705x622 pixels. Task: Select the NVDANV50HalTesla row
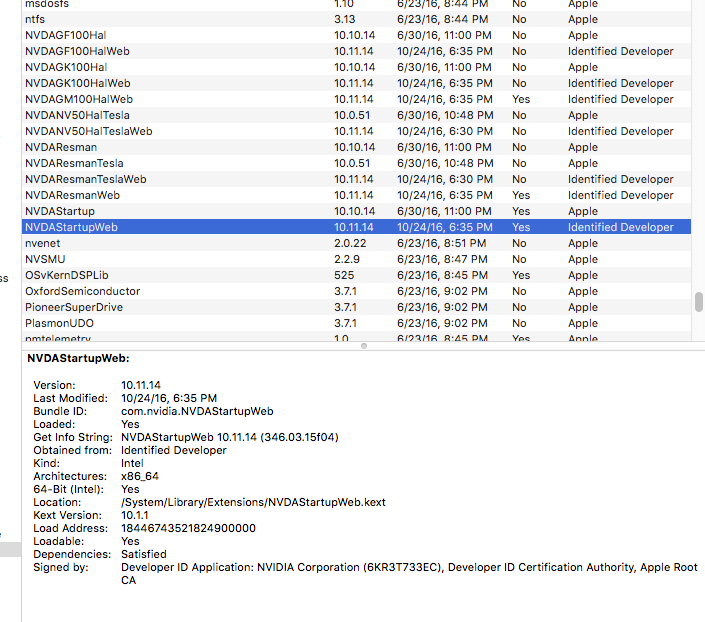tap(356, 116)
